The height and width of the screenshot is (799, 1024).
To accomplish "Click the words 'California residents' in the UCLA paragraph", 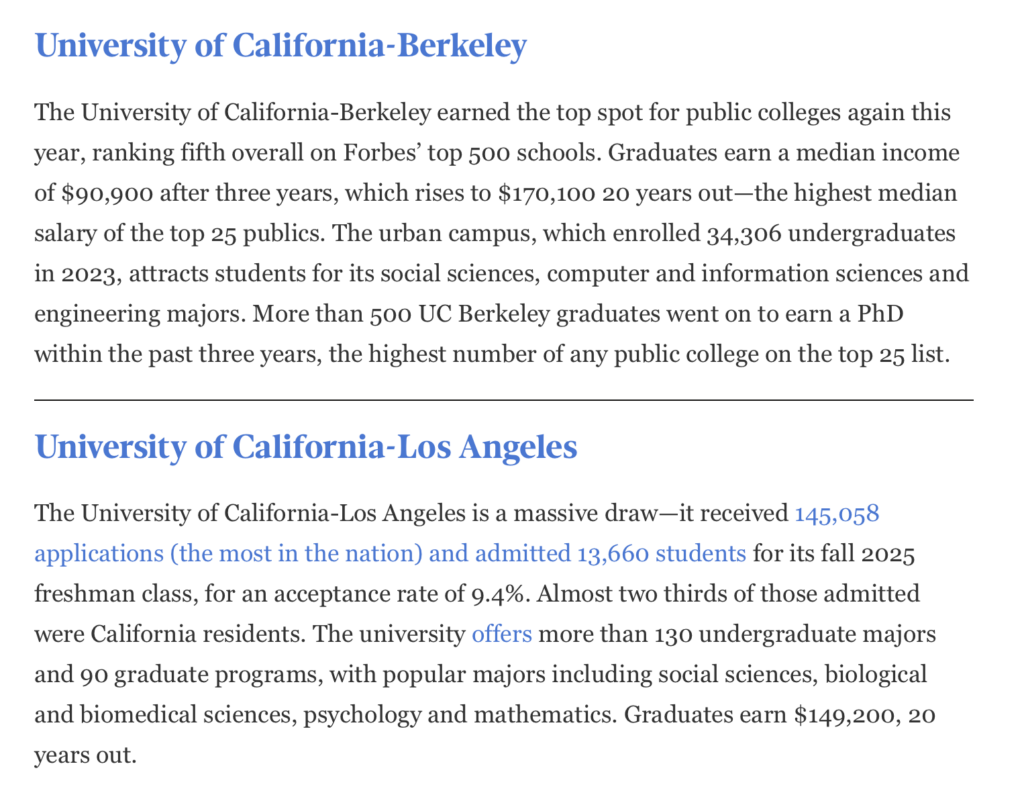I will (198, 634).
